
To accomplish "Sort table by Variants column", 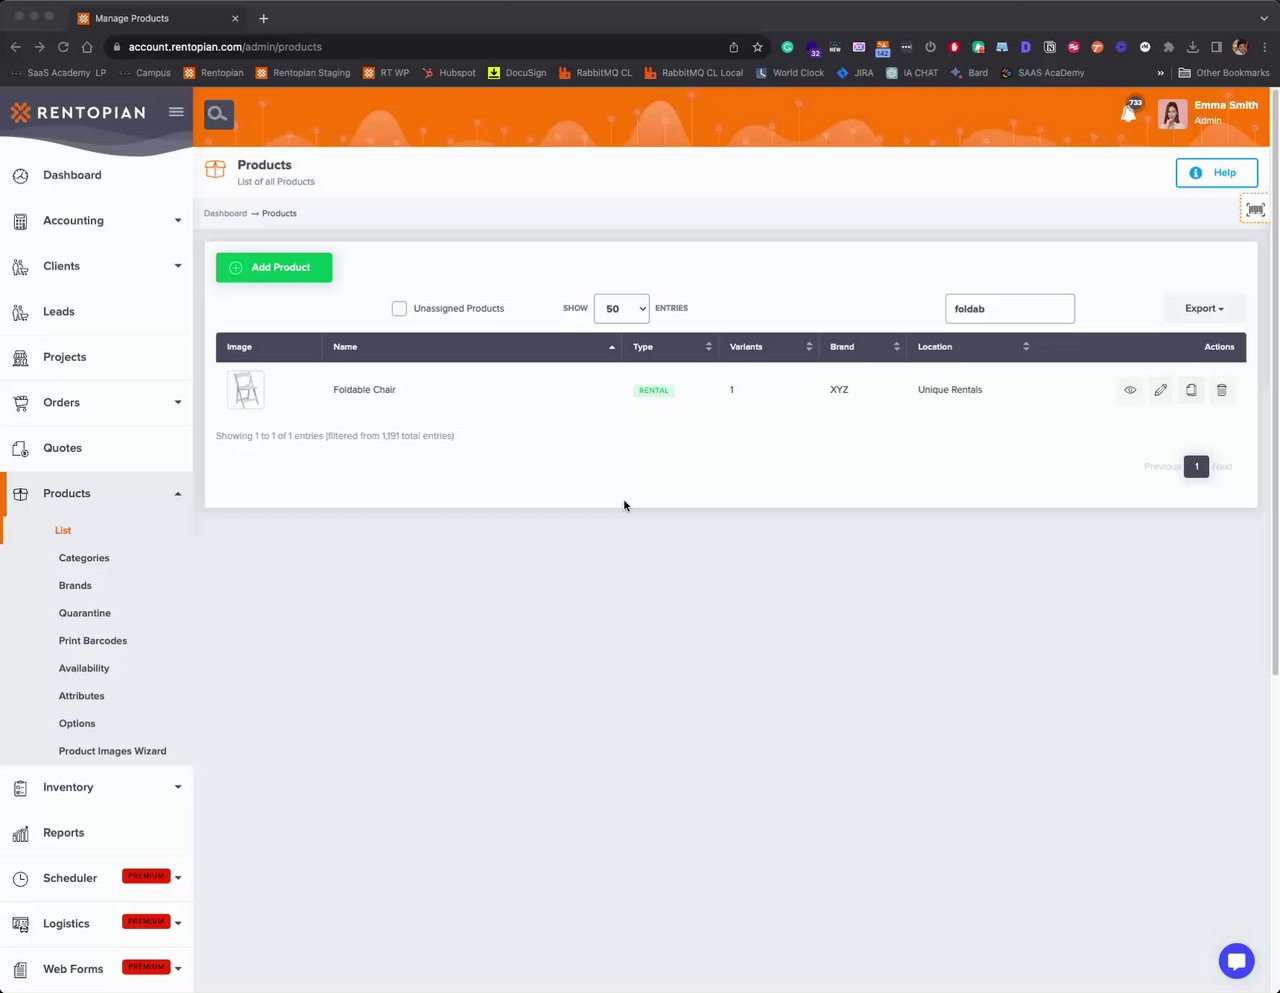I will 770,347.
